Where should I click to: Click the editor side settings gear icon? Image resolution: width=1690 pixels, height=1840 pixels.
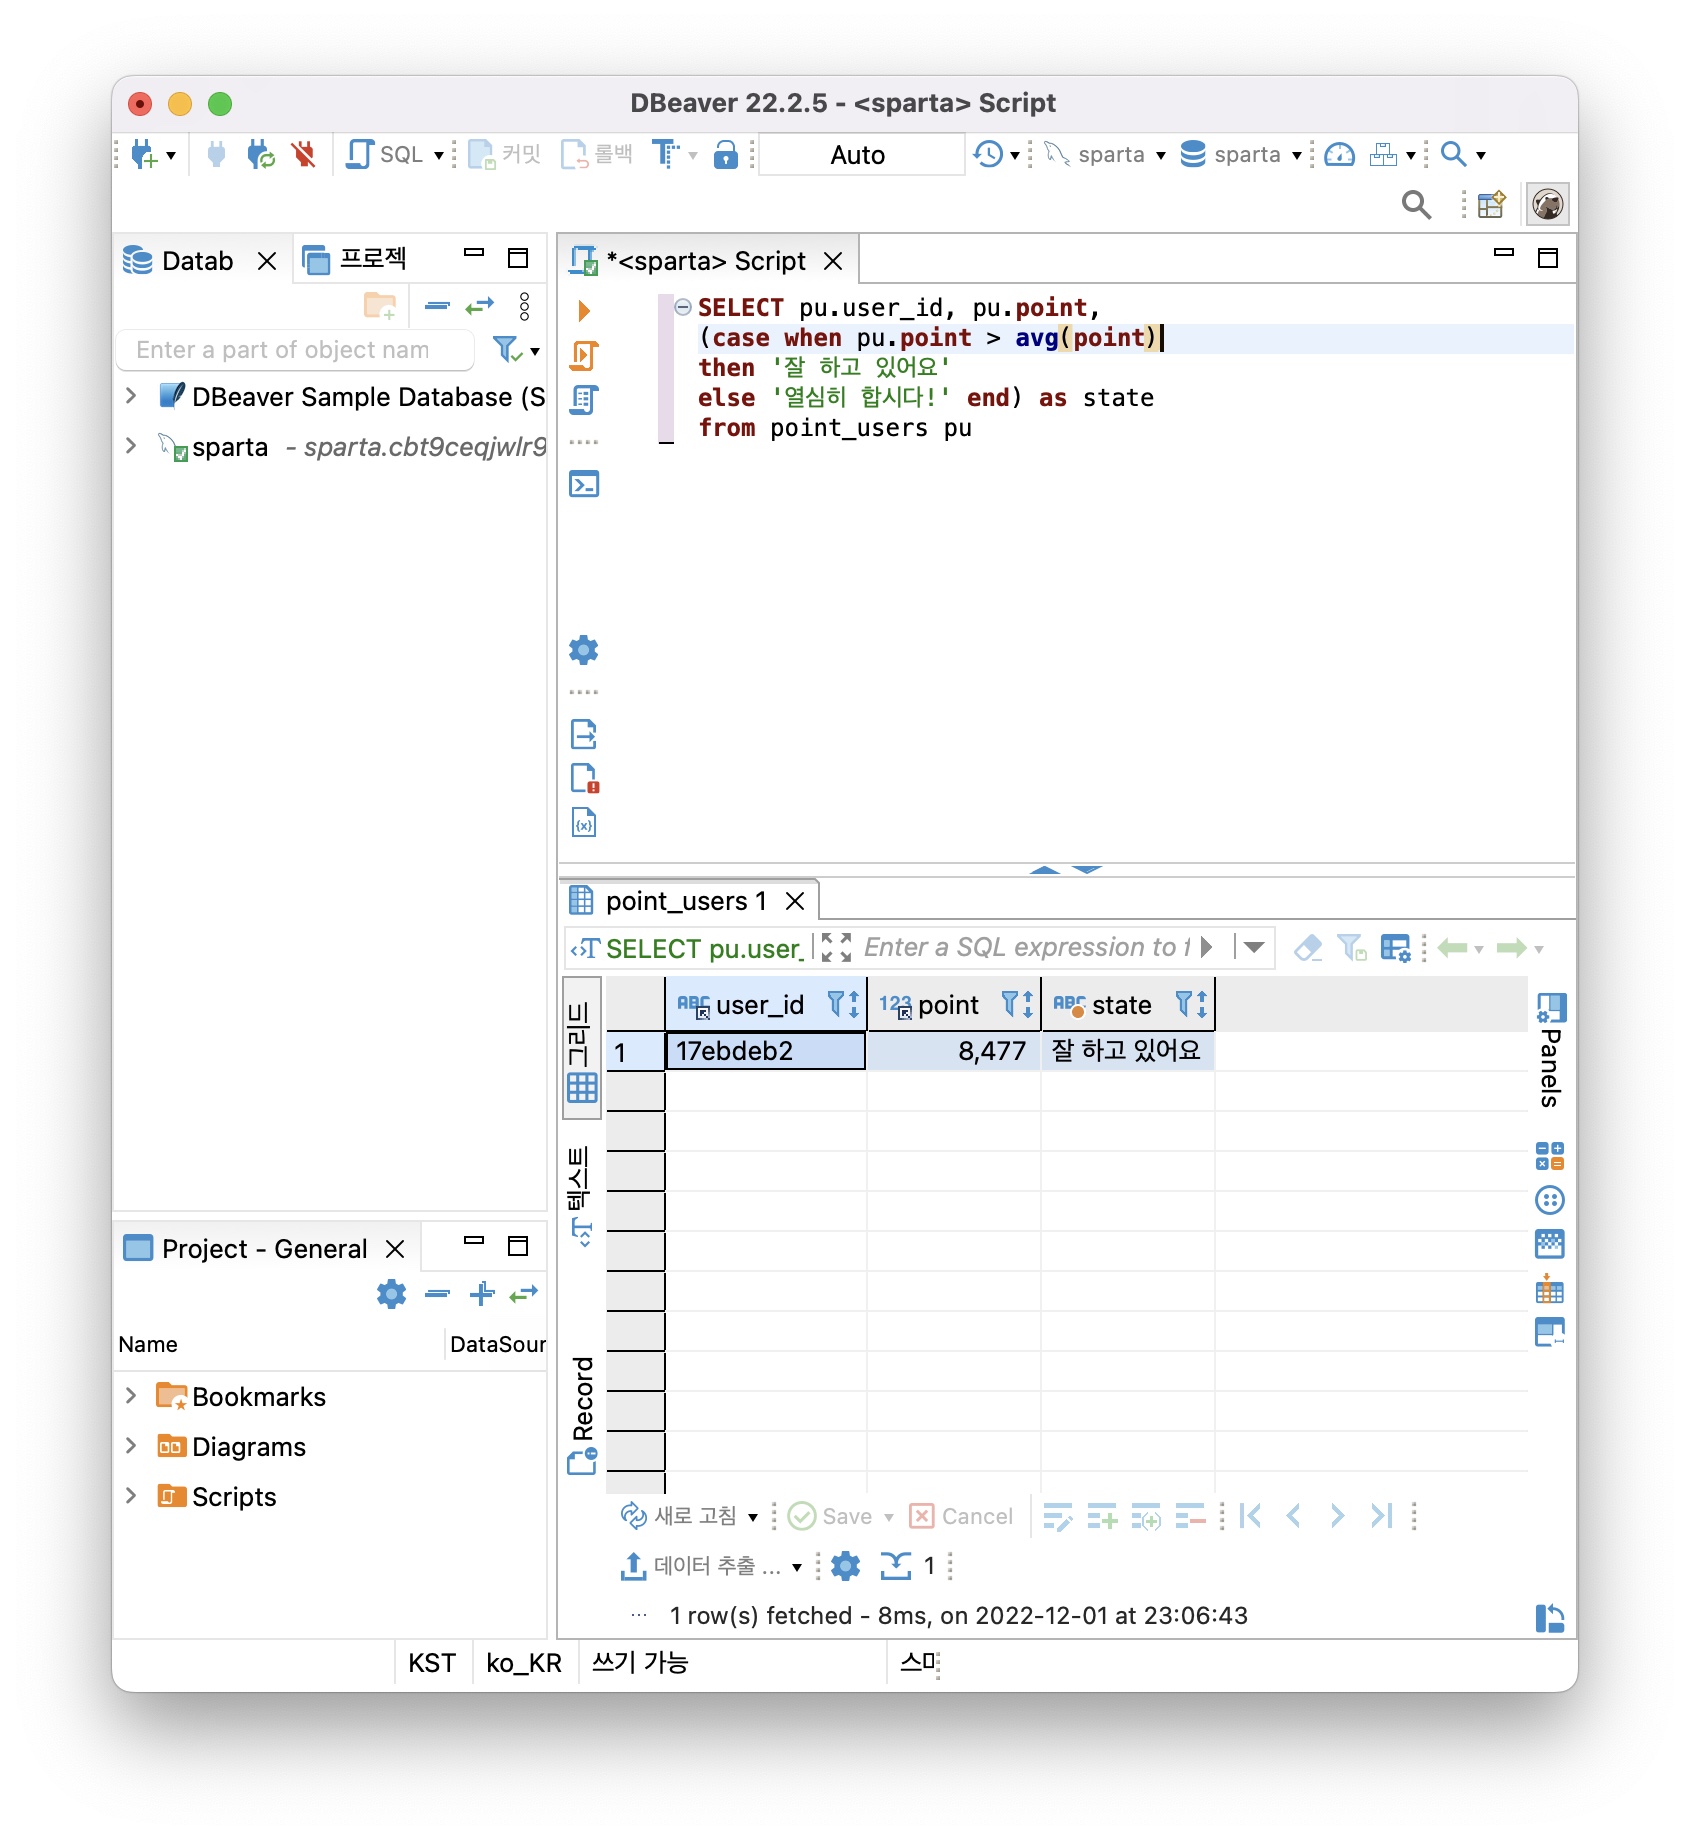tap(584, 650)
